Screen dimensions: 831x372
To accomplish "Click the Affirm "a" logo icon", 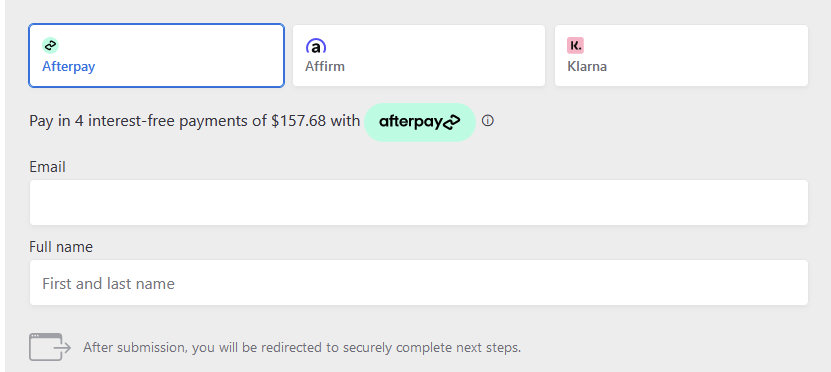I will (x=316, y=46).
